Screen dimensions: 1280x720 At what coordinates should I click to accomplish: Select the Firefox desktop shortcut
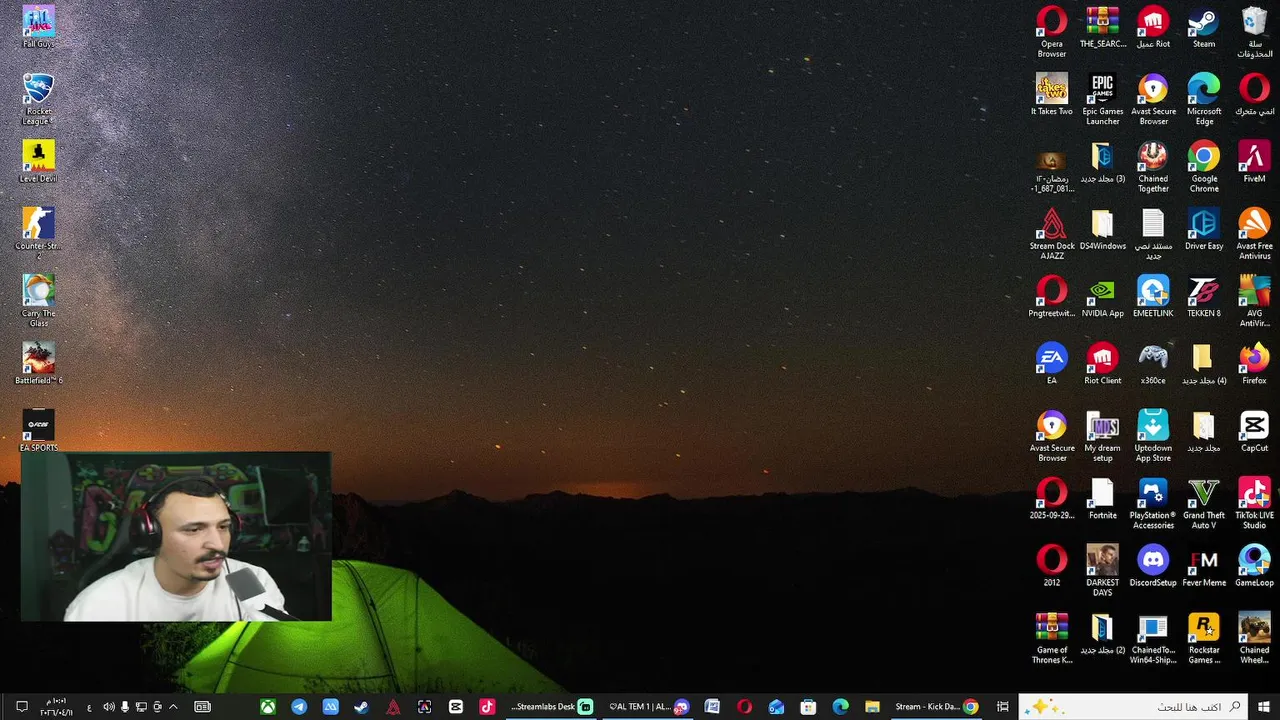coord(1254,363)
